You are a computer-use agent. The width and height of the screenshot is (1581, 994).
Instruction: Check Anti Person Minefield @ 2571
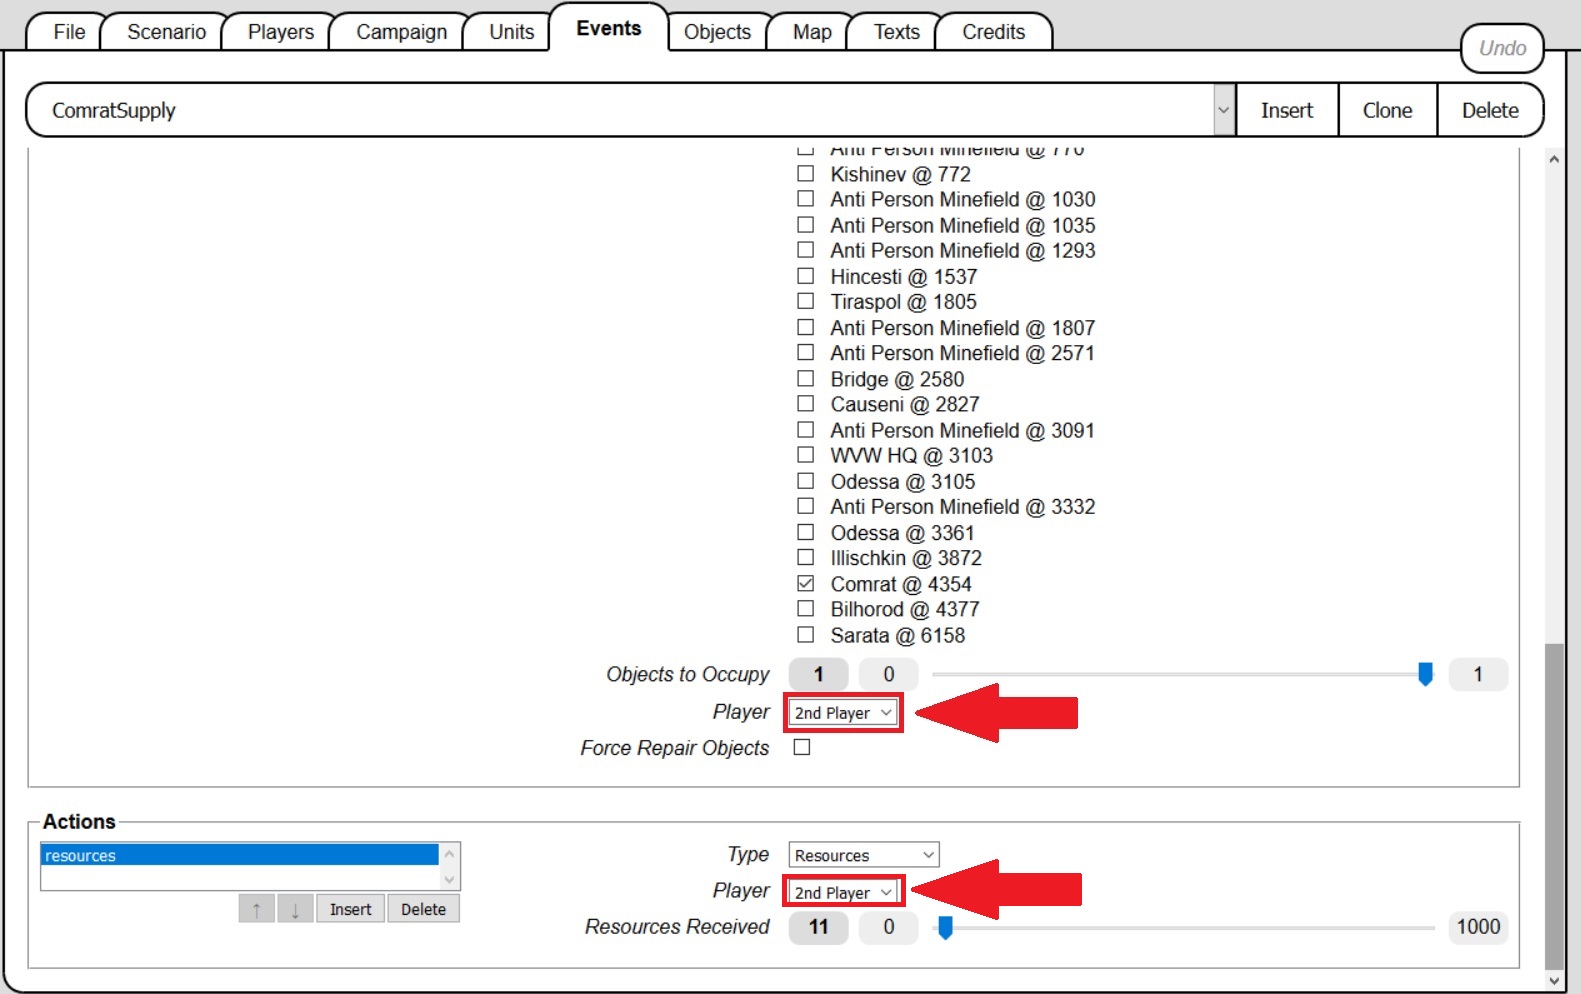805,353
